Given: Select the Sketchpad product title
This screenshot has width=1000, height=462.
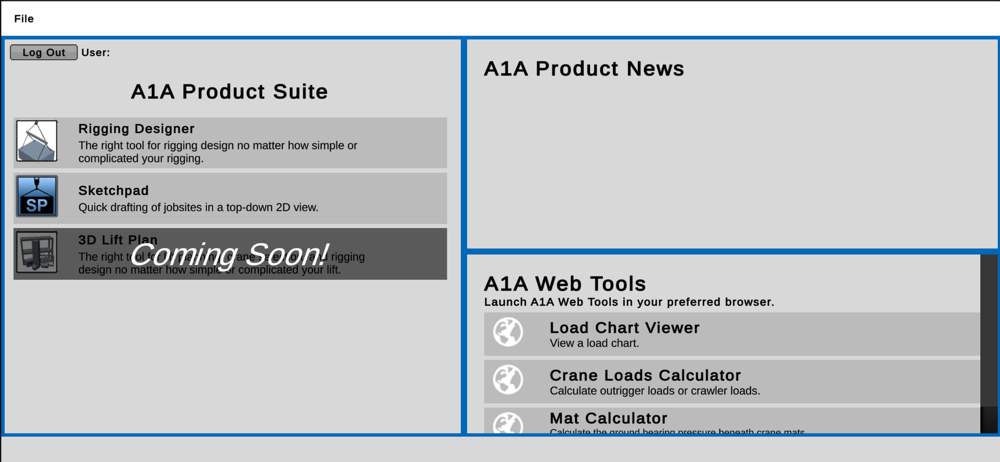Looking at the screenshot, I should [x=114, y=191].
